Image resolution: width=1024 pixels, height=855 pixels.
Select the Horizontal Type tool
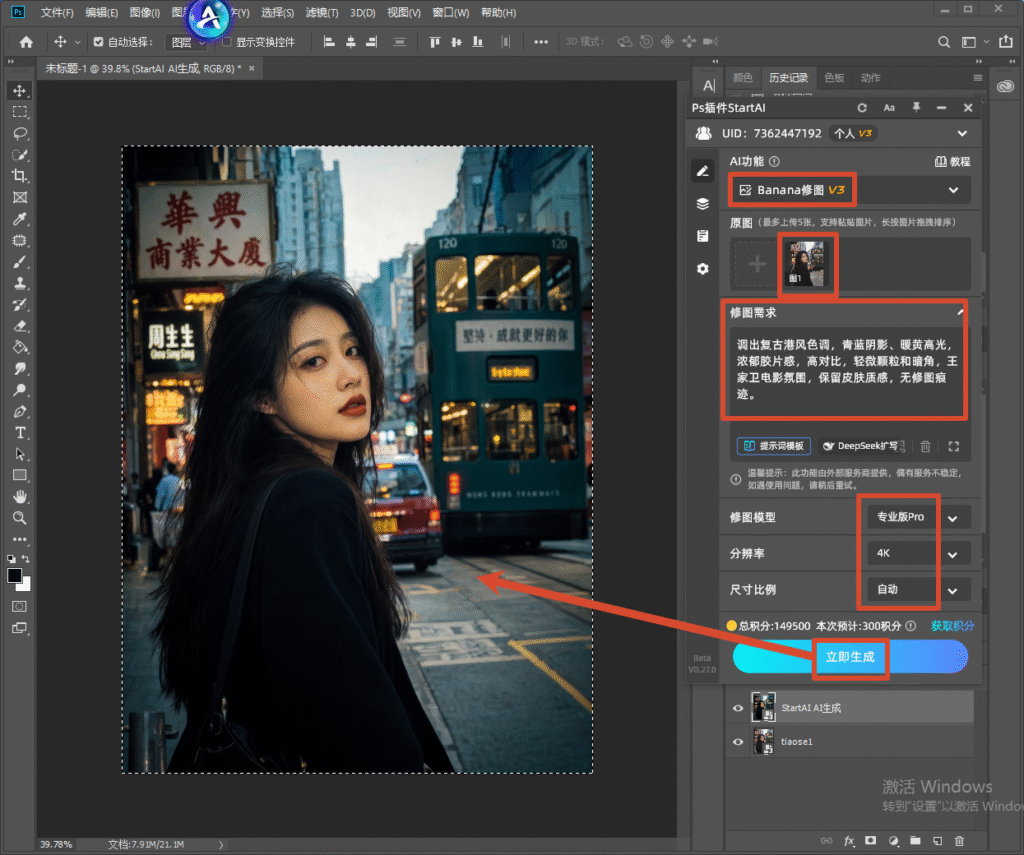[20, 432]
